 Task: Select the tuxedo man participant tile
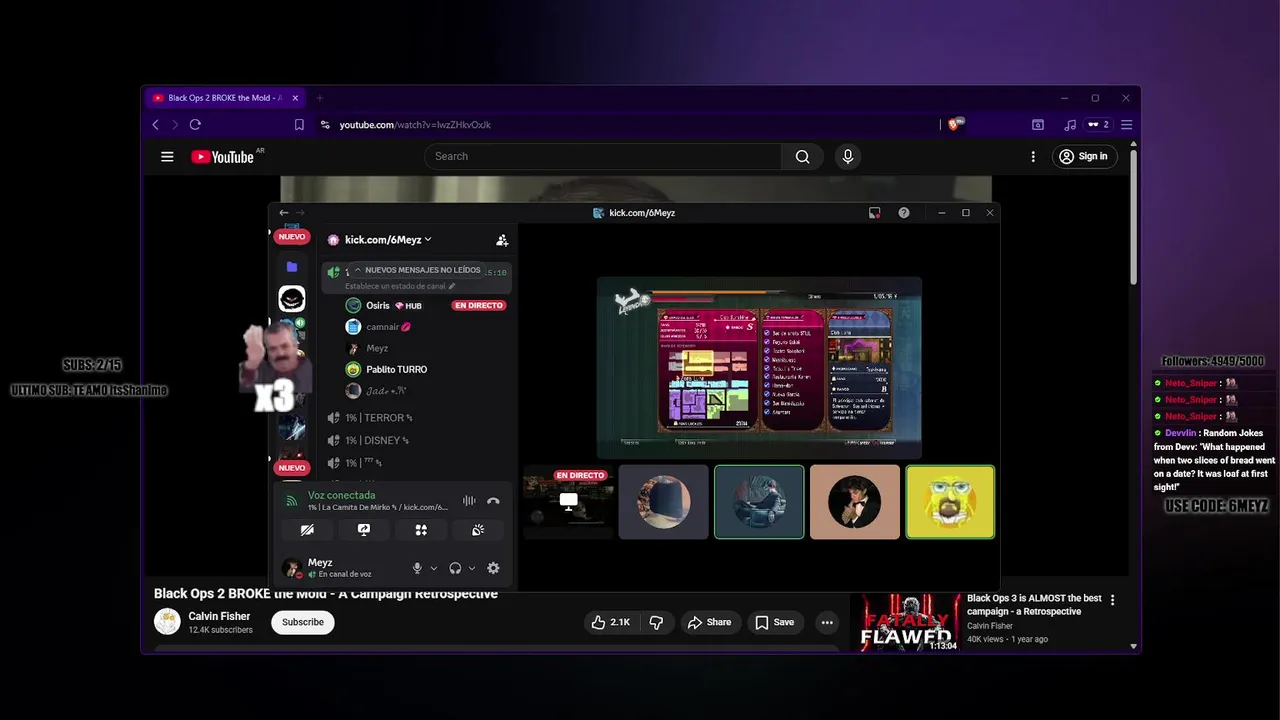point(855,502)
